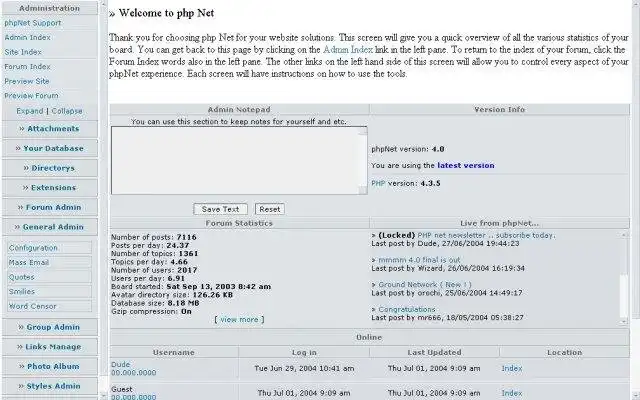
Task: Open Forum Index in the sidebar
Action: point(27,67)
